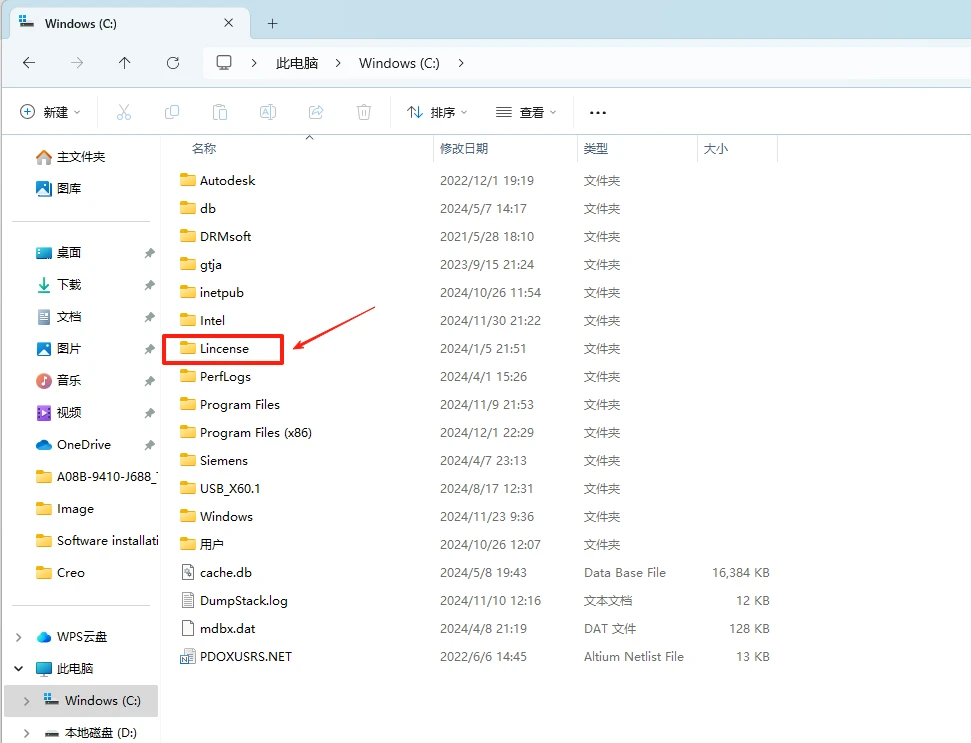
Task: Expand chevron after Windows (C:) in address bar
Action: click(461, 63)
